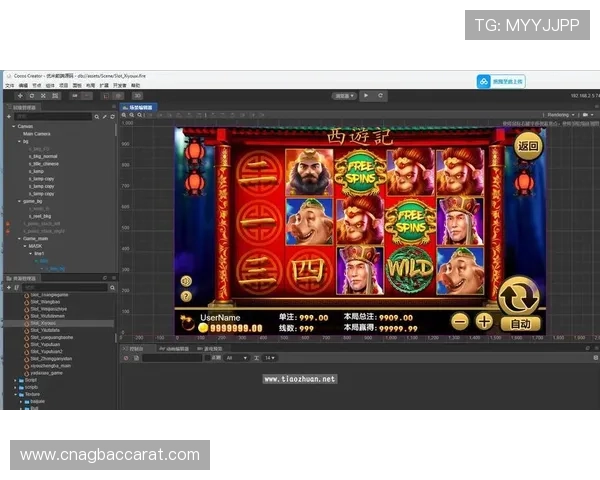Collapse the Texture folder
600x480 pixels.
click(x=15, y=395)
